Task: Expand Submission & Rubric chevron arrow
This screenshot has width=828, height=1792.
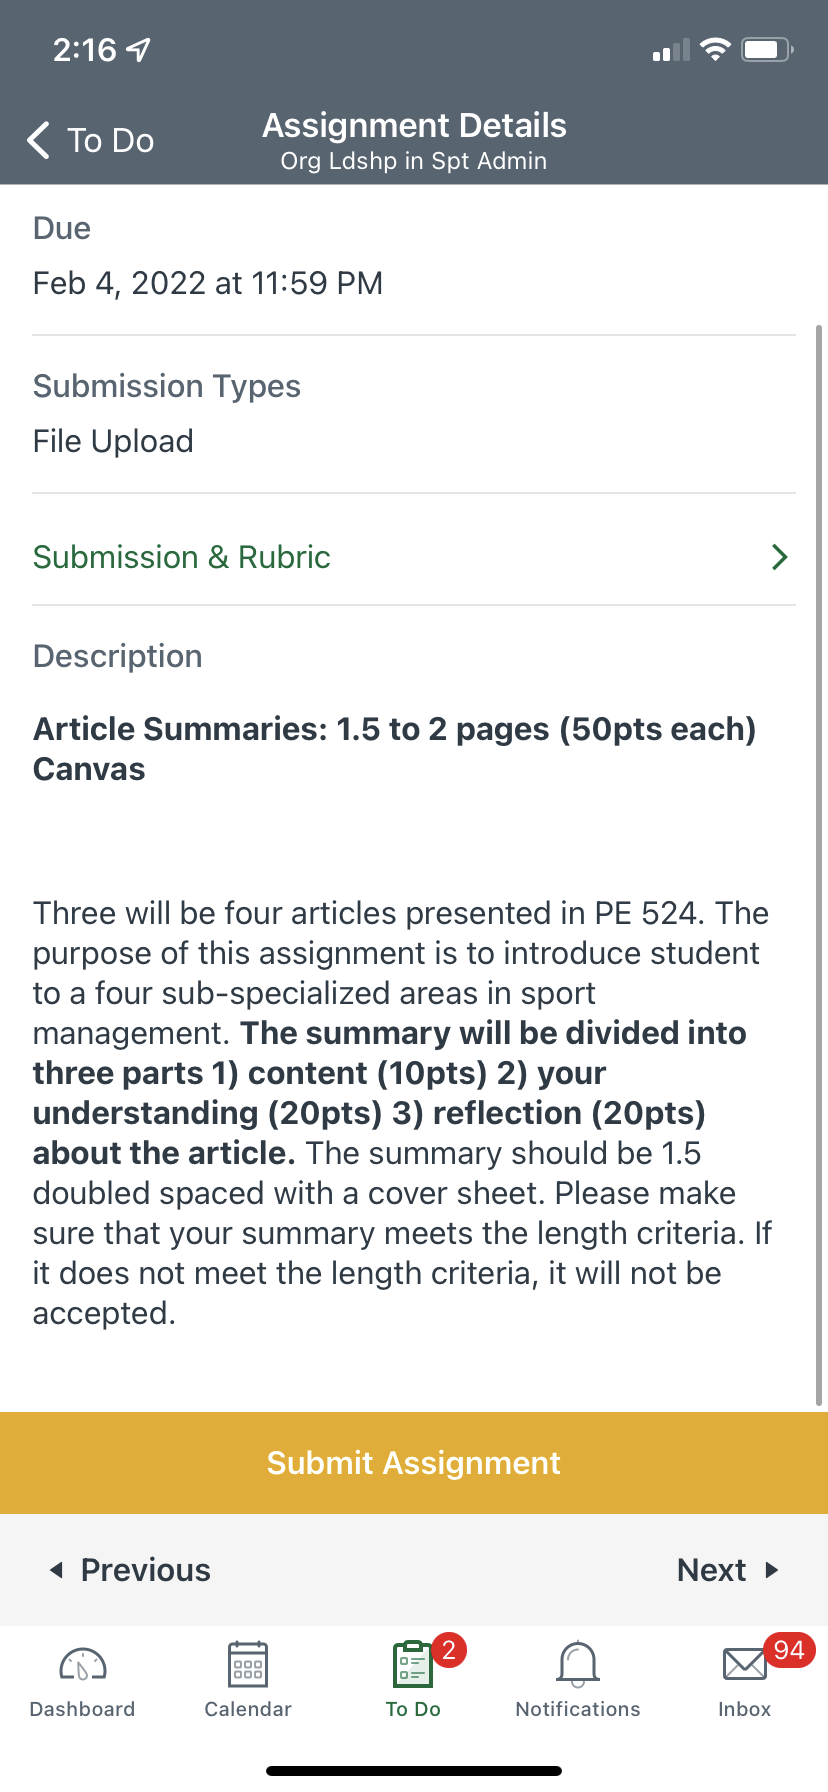Action: pyautogui.click(x=780, y=557)
